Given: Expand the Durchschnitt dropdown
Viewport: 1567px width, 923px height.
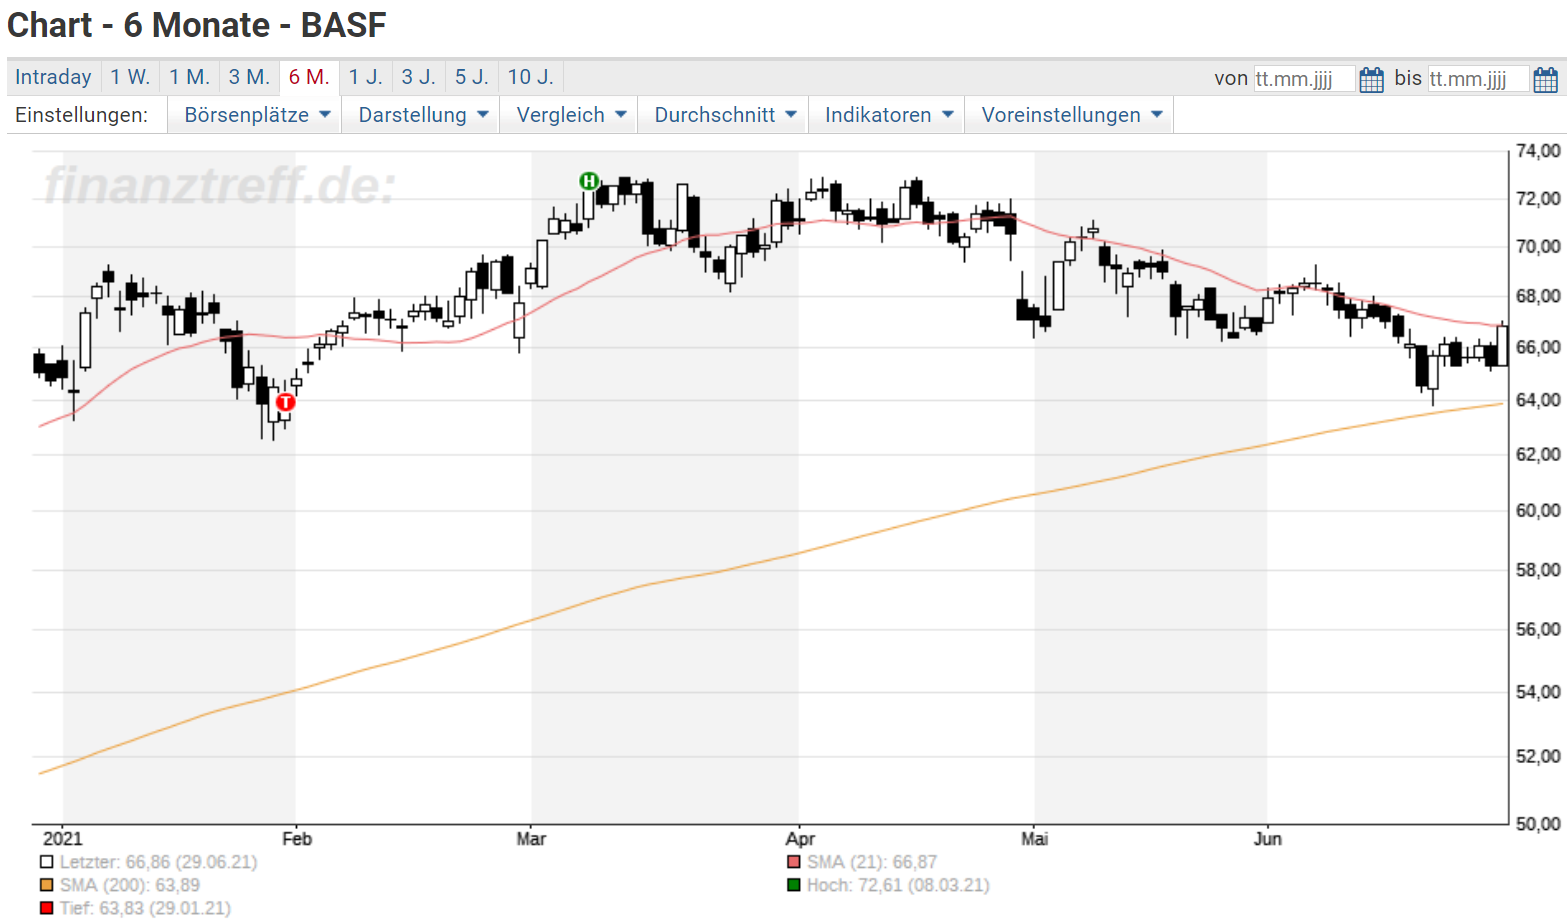Looking at the screenshot, I should (725, 115).
